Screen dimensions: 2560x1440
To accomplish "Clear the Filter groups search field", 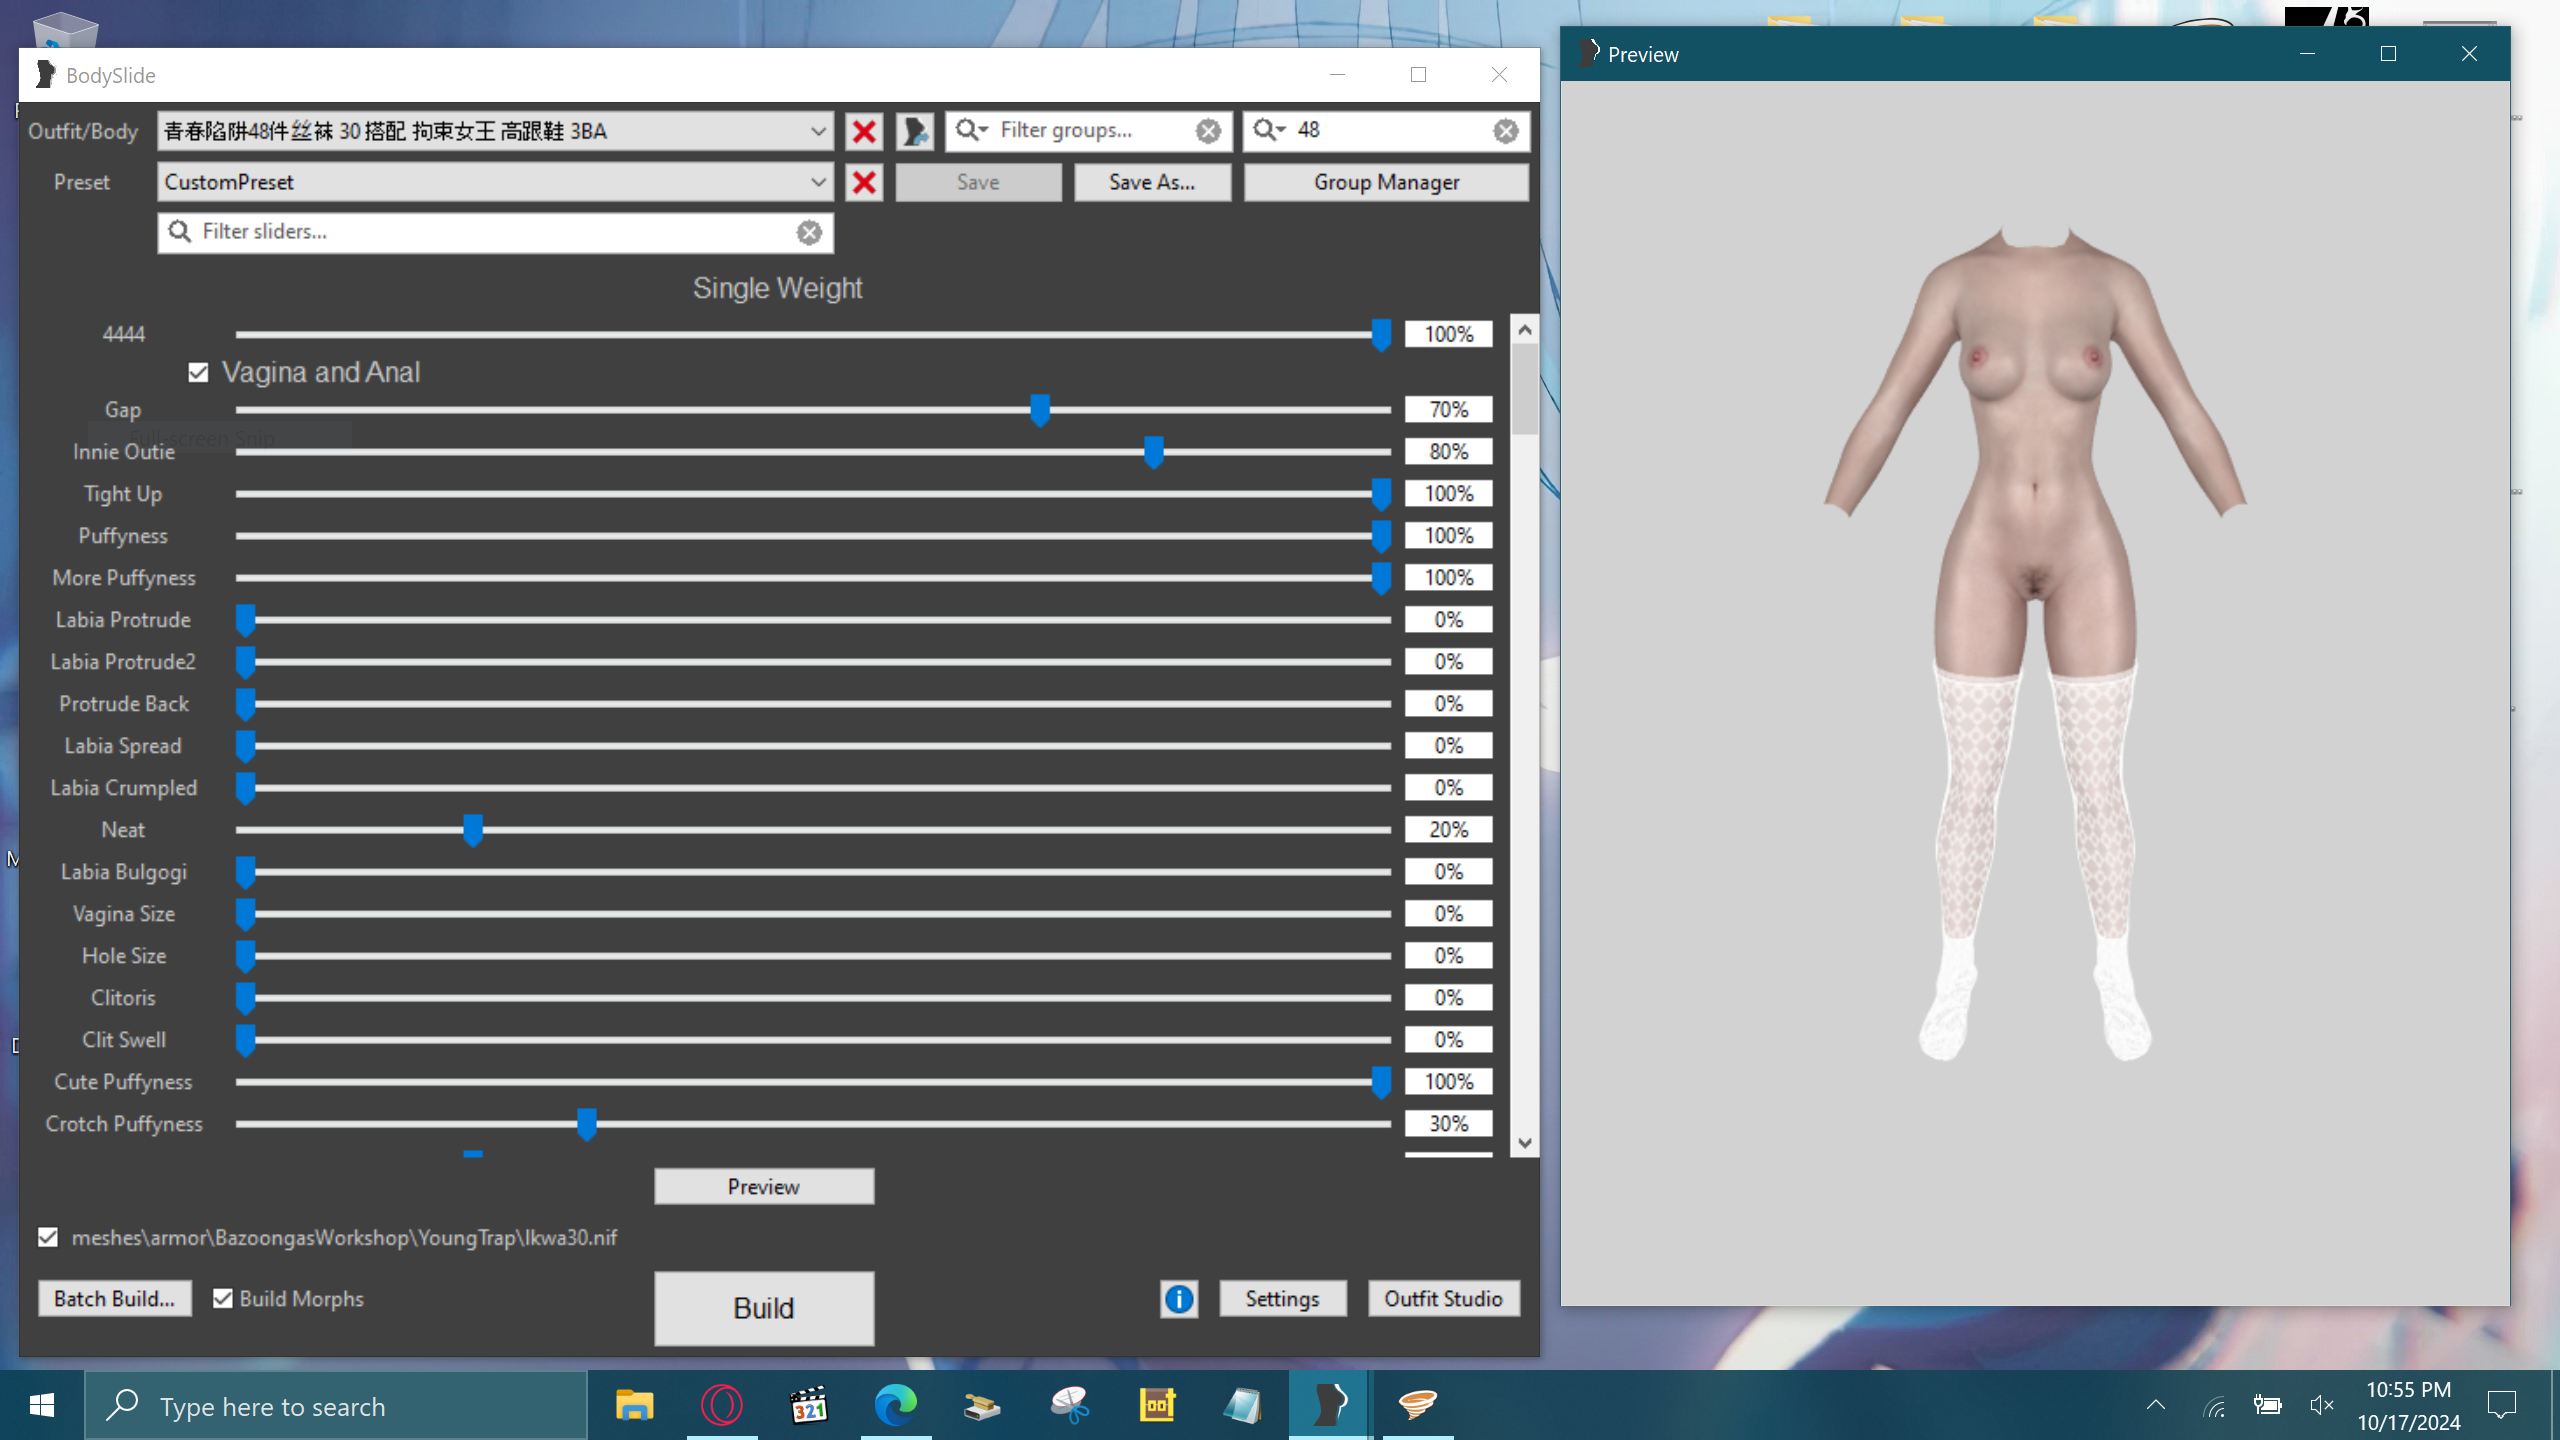I will 1208,131.
